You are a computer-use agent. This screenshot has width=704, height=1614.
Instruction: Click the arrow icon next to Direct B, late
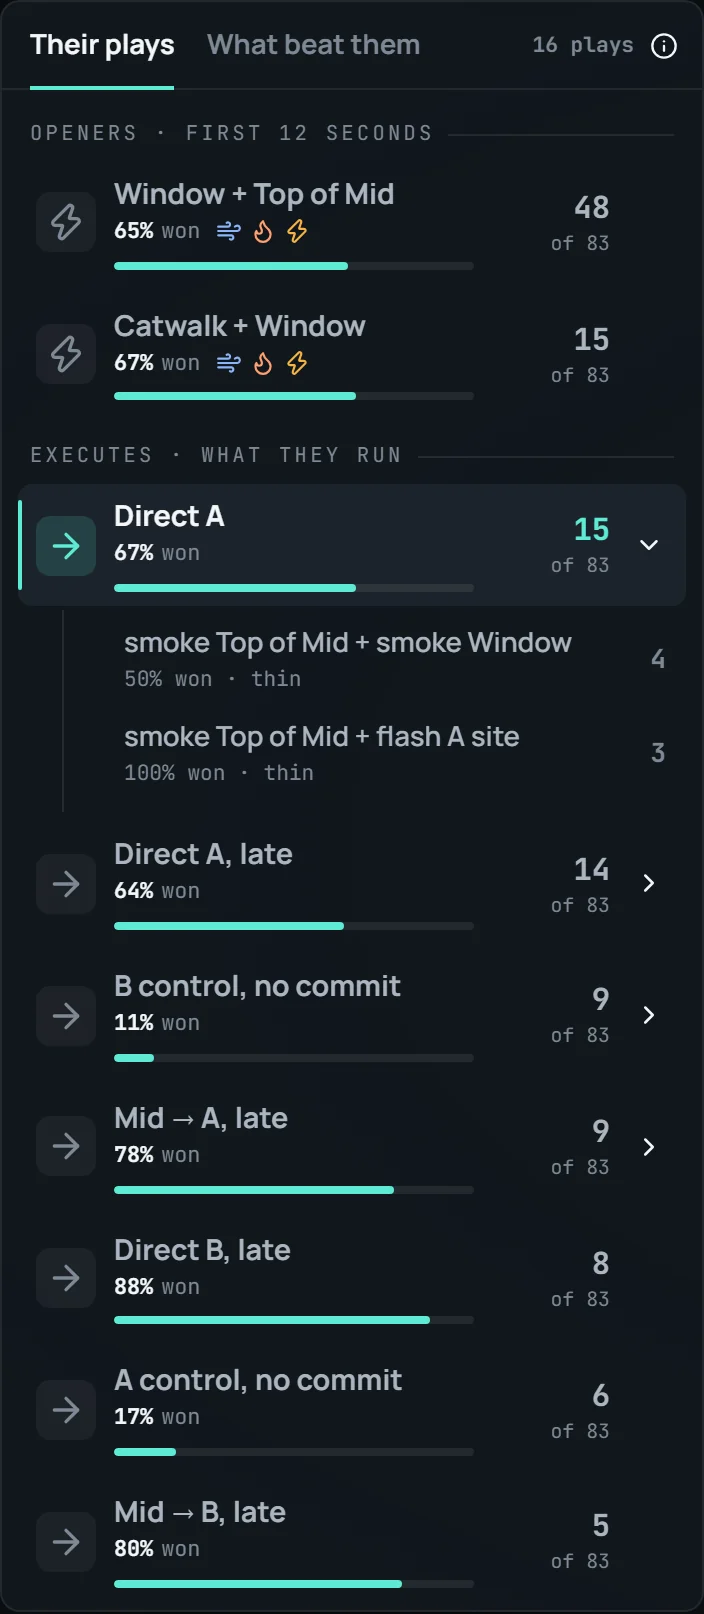pyautogui.click(x=66, y=1277)
